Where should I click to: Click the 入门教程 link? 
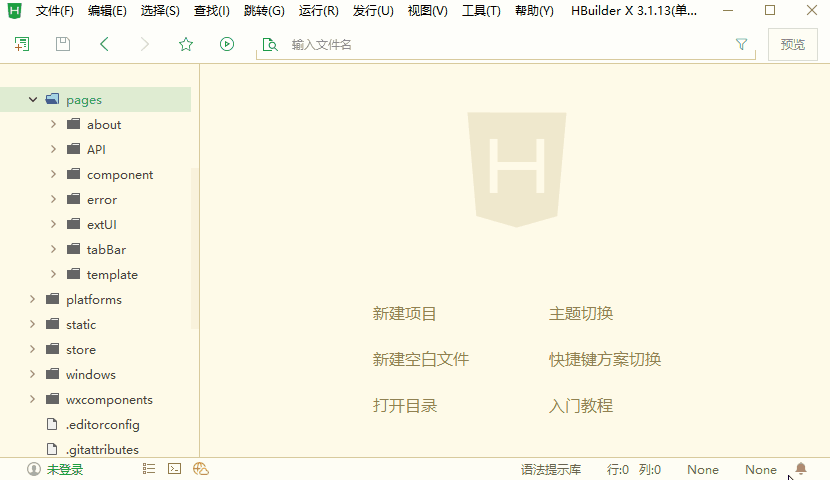tap(581, 406)
